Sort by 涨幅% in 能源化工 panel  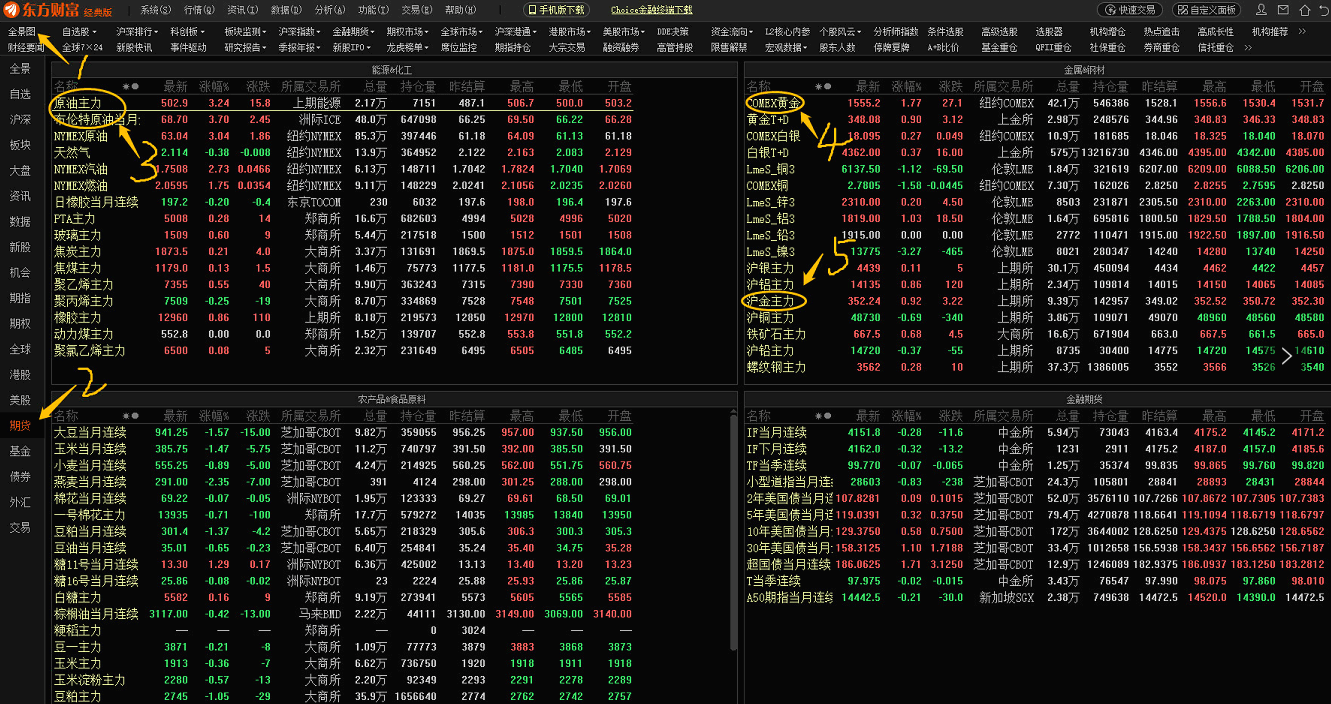tap(212, 87)
